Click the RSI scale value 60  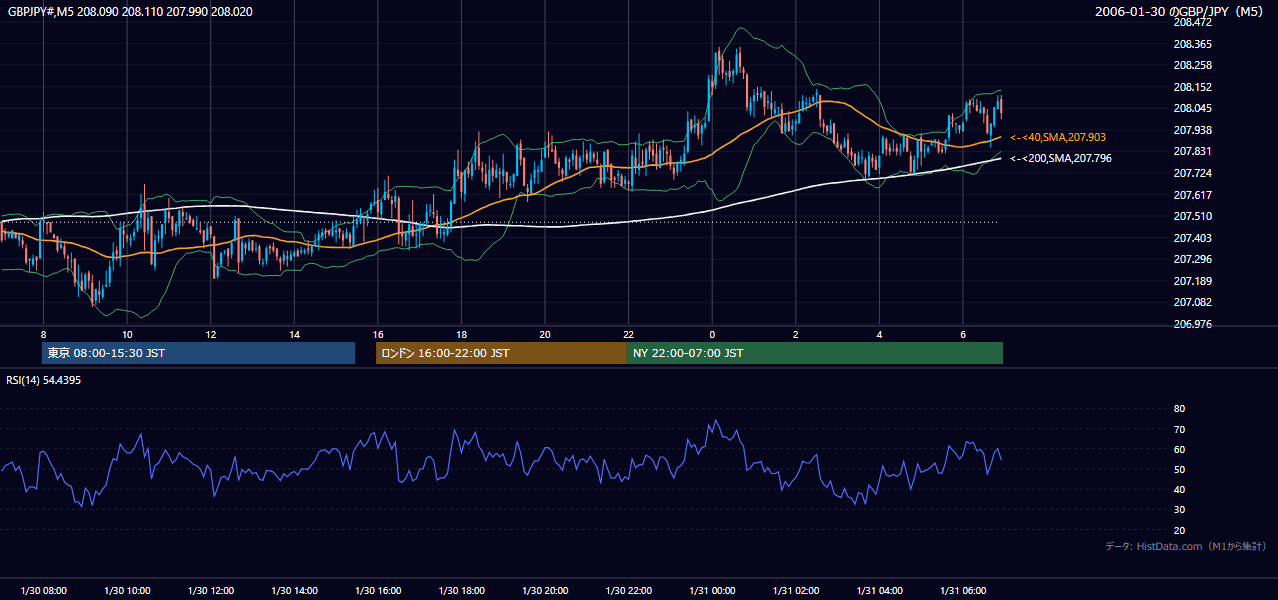(1179, 449)
